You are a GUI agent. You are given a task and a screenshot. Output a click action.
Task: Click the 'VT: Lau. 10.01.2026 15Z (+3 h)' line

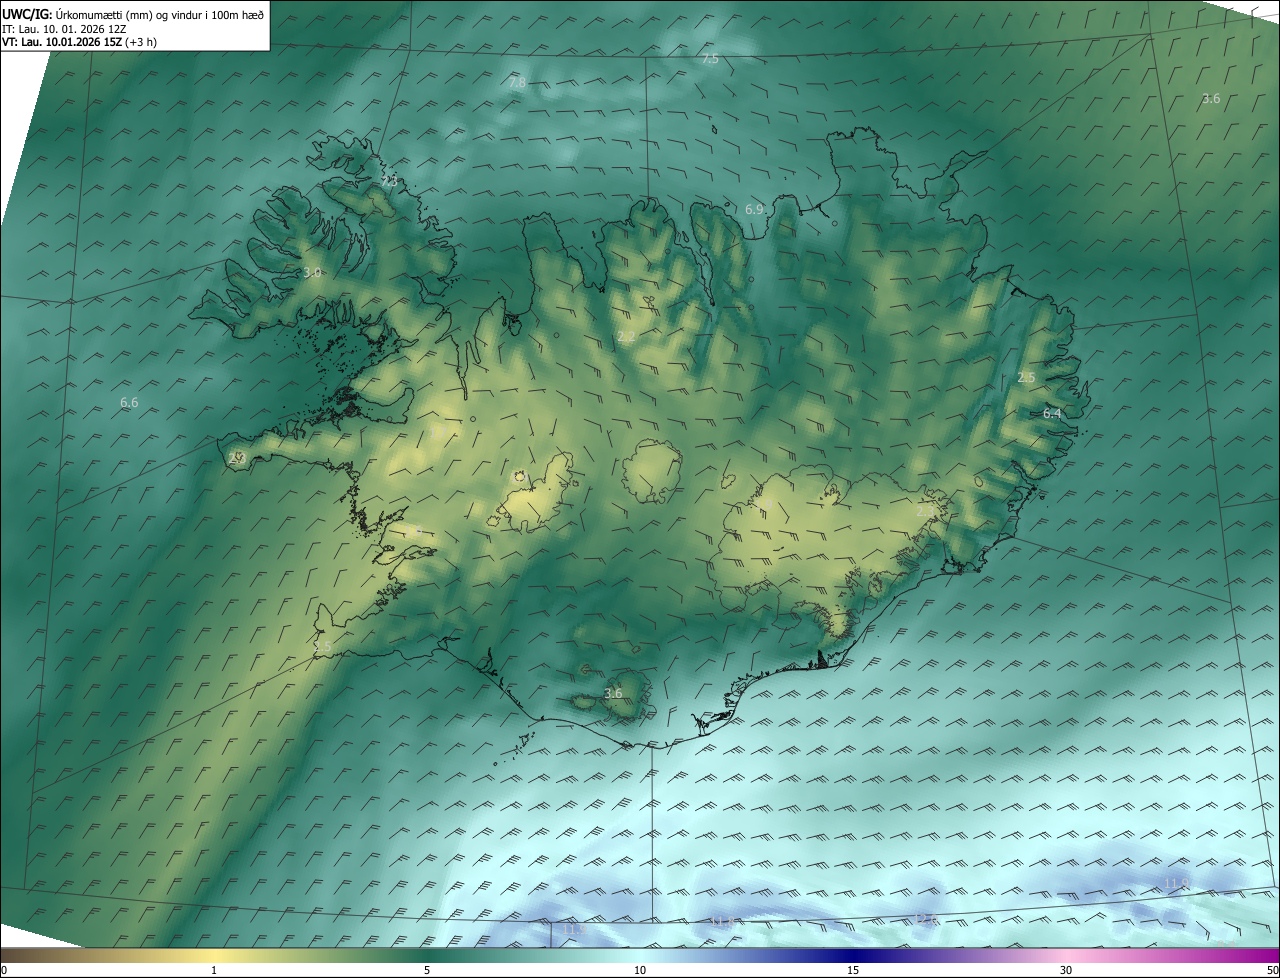(x=80, y=42)
